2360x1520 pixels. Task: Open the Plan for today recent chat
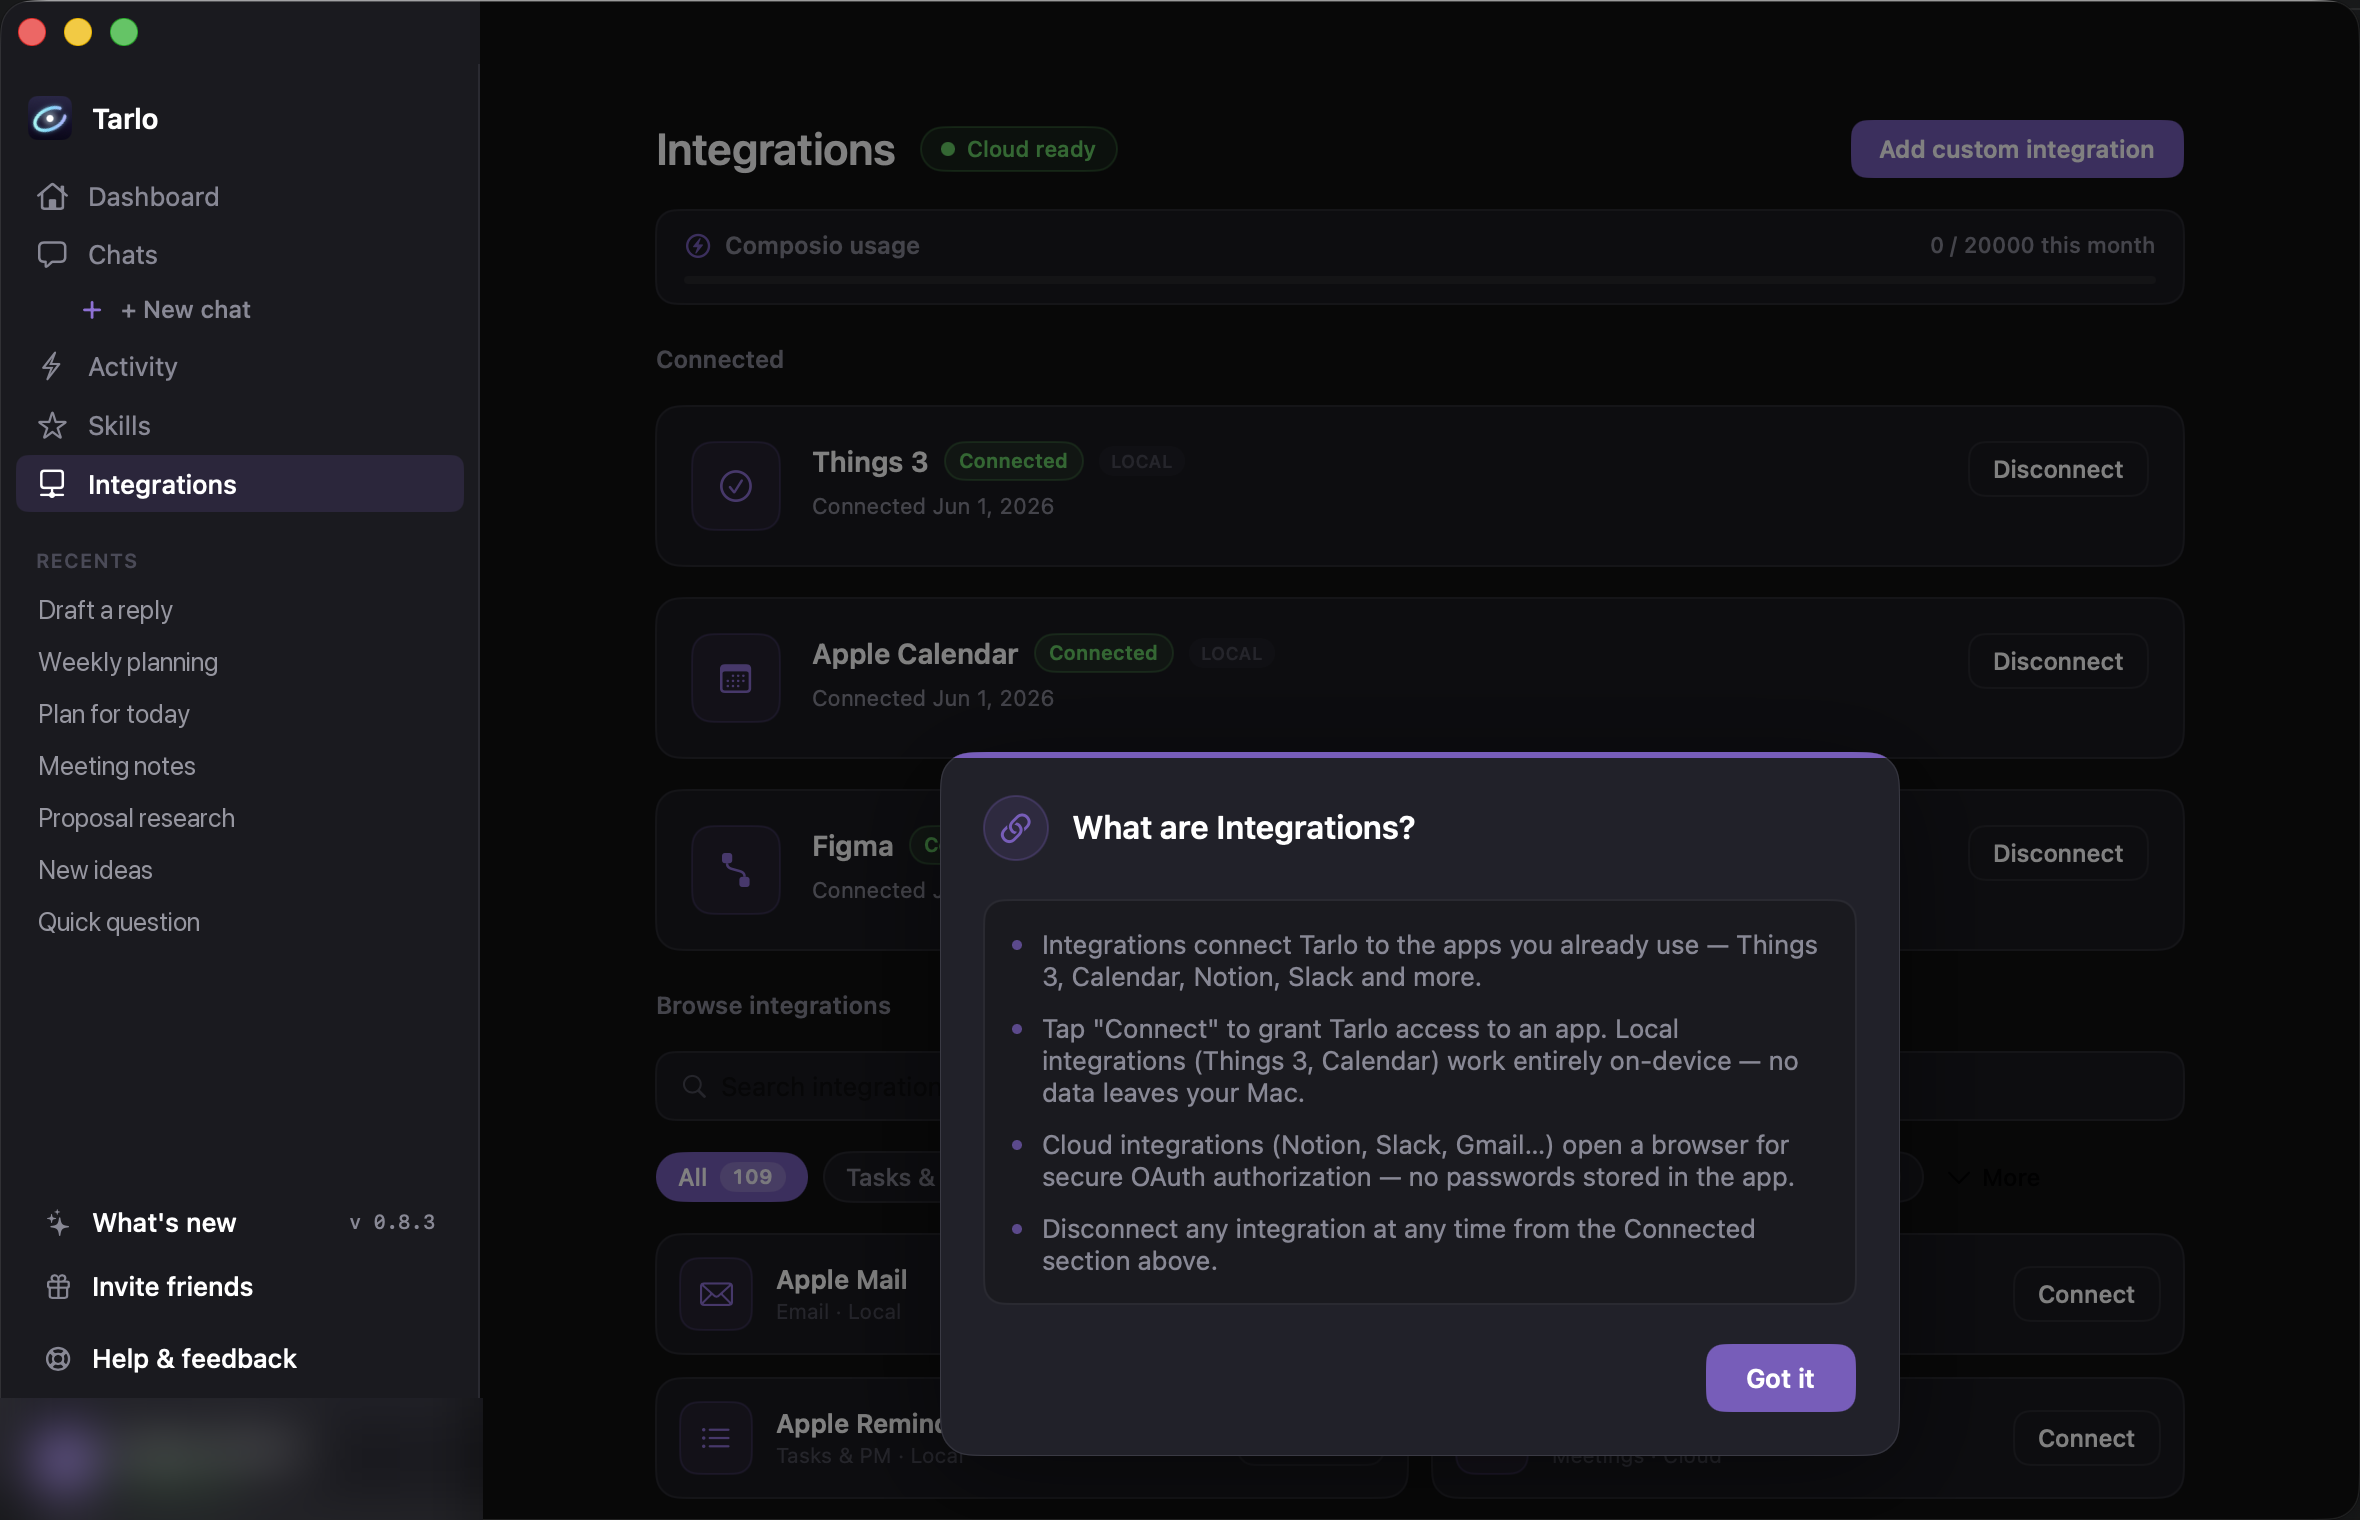[x=114, y=714]
